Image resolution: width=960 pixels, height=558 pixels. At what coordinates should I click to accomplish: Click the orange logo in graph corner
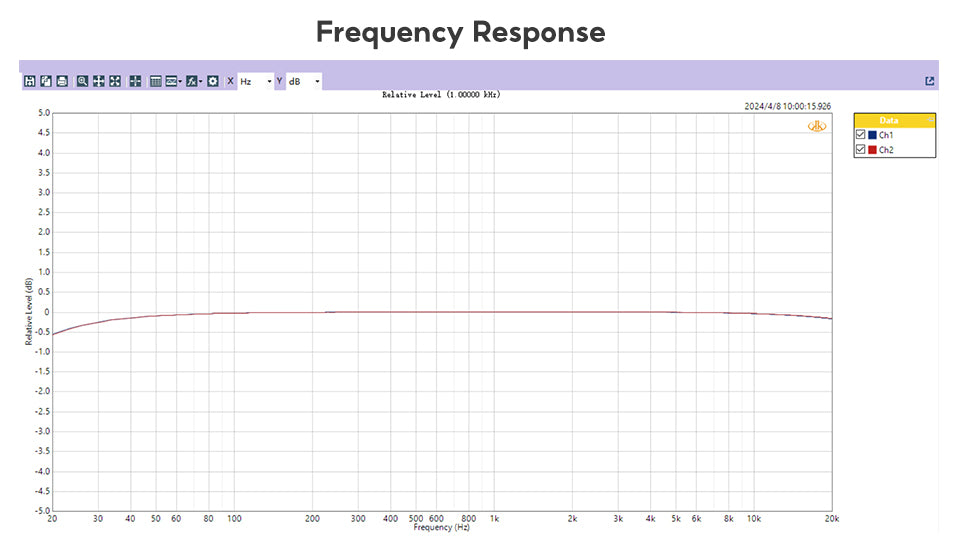pos(817,126)
